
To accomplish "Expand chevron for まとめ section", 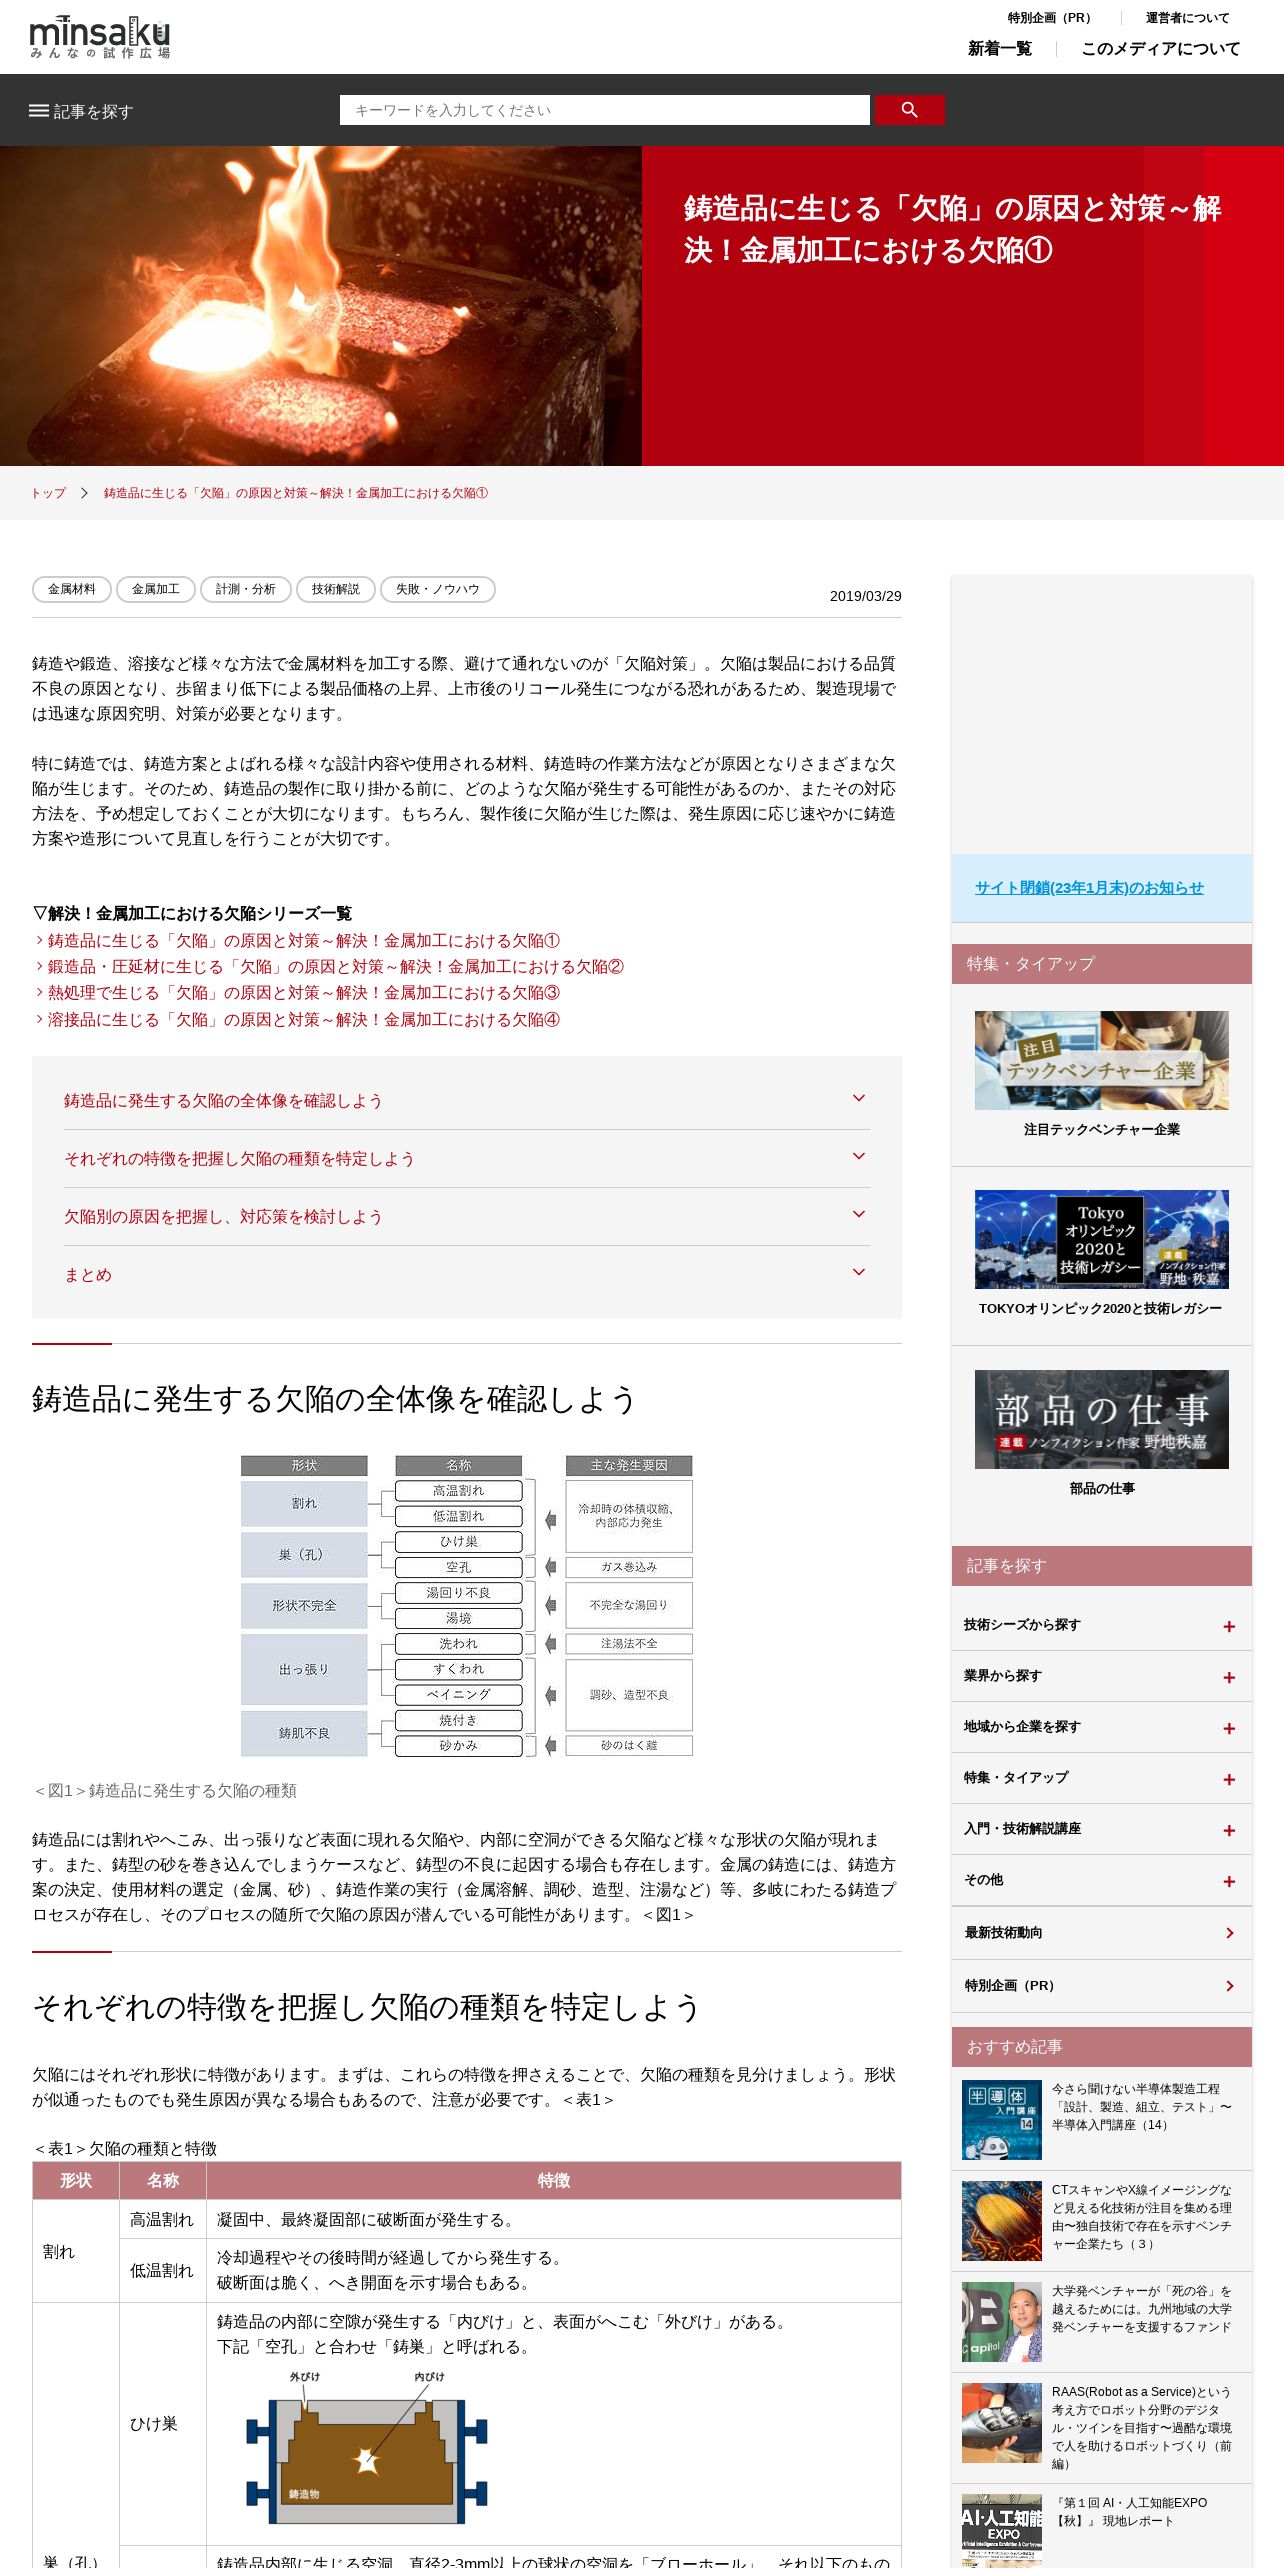I will click(x=858, y=1272).
